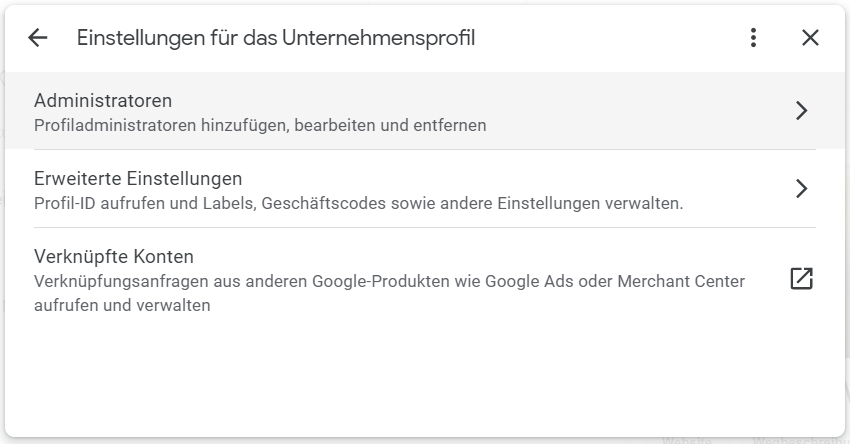Expand Erweiterte Einstellungen via its chevron
Viewport: 850px width, 444px height.
tap(801, 188)
